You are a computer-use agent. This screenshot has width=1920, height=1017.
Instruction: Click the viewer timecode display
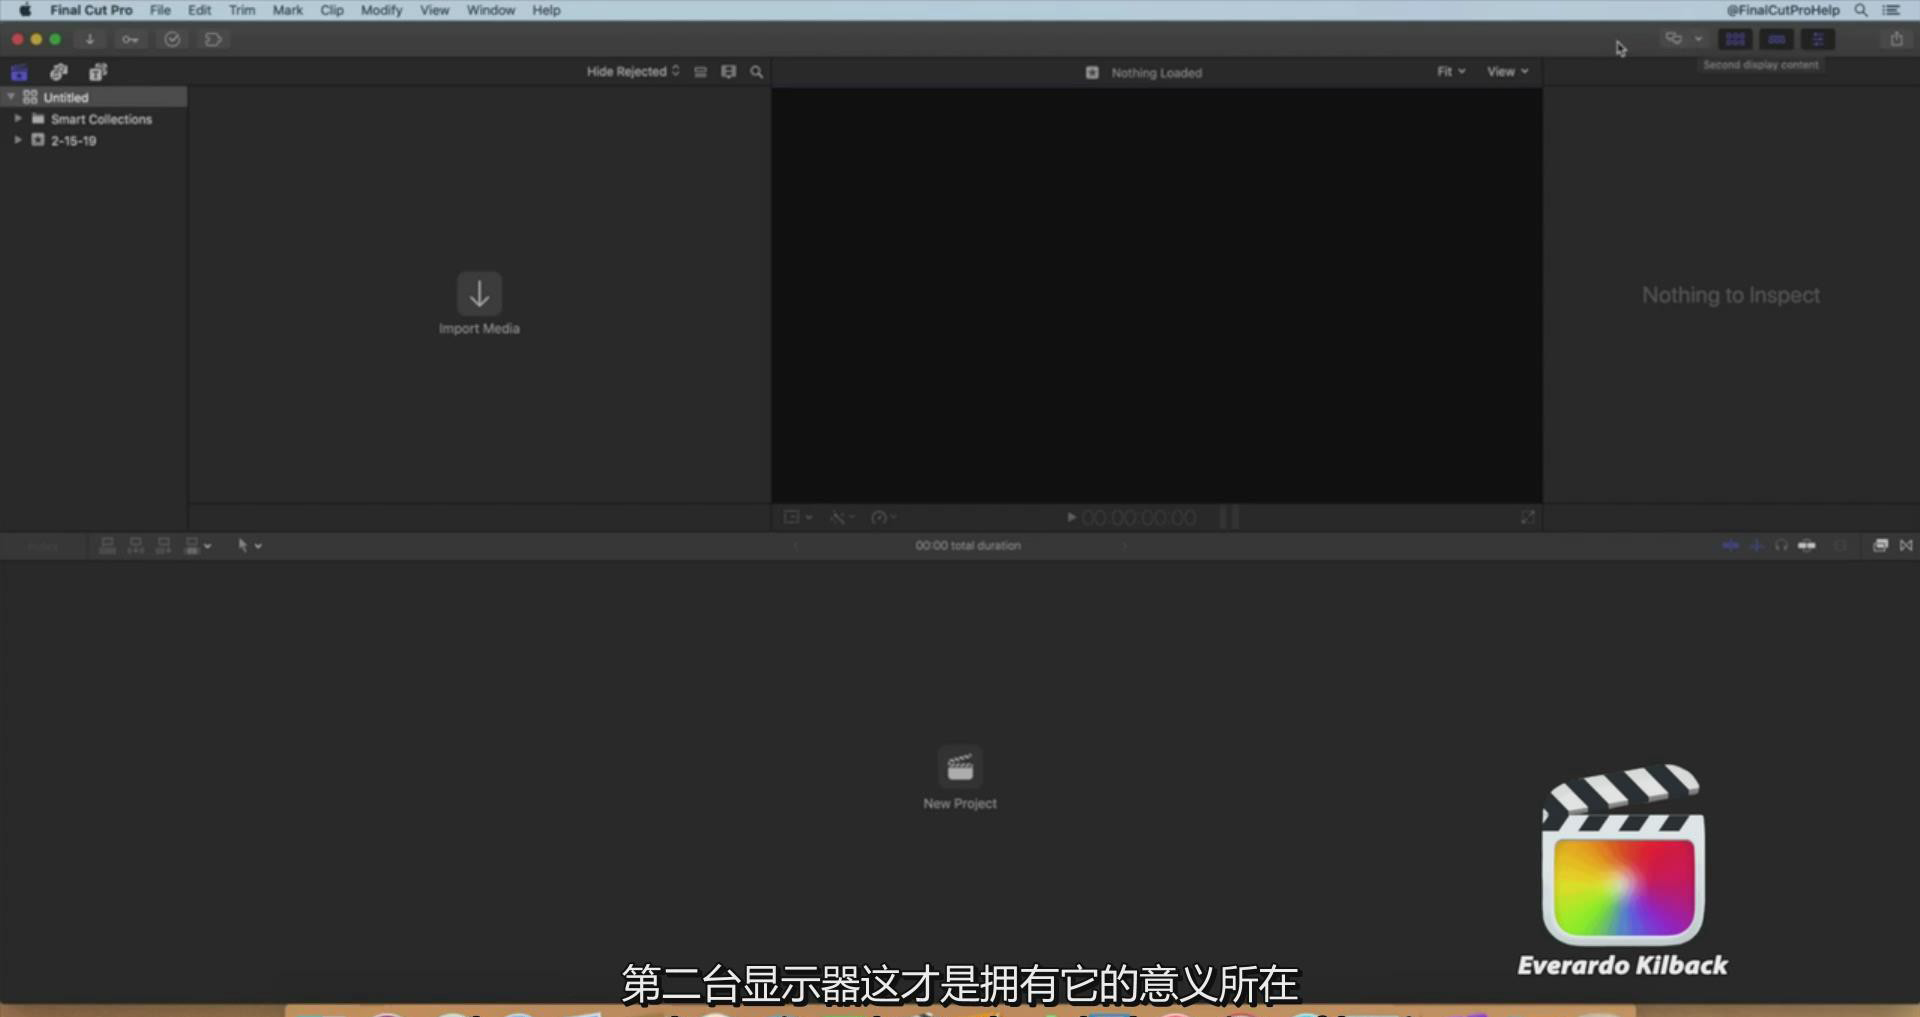1139,517
